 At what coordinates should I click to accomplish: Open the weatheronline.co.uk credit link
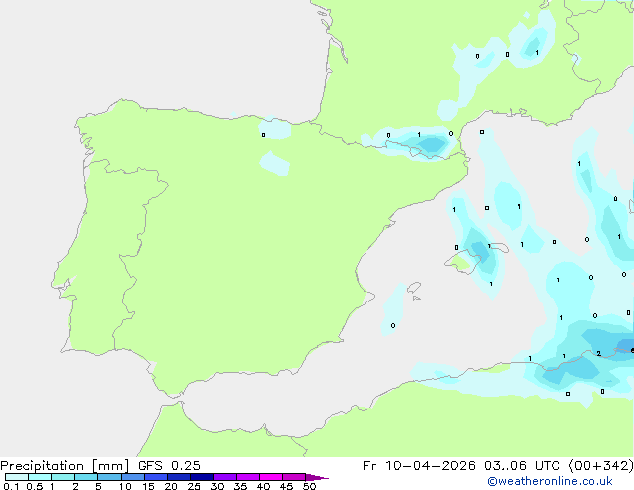point(550,481)
